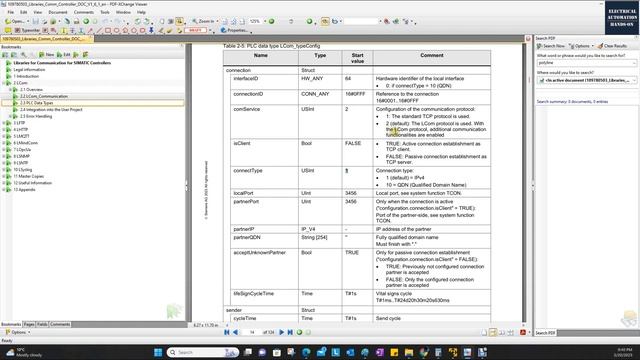Screen dimensions: 640x360
Task: Click the Open toolbar button
Action: pyautogui.click(x=16, y=21)
